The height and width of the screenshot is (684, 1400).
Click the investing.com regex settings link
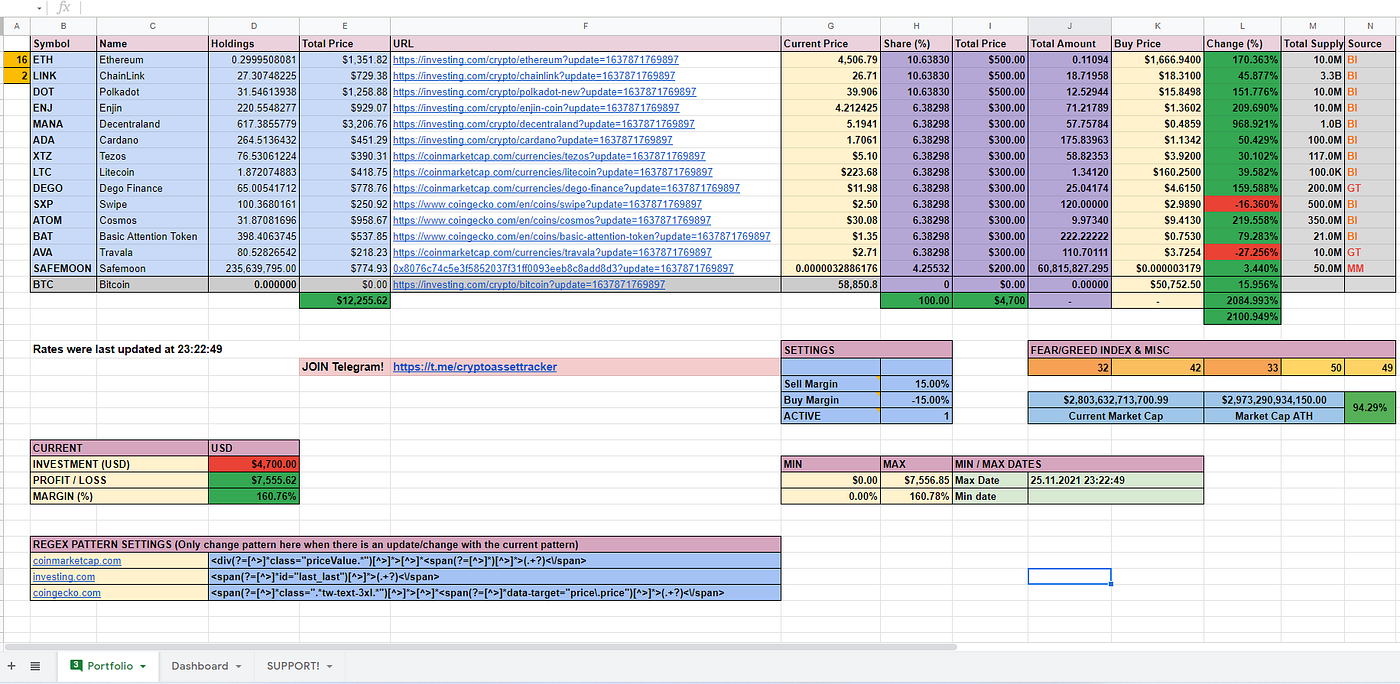click(x=64, y=576)
